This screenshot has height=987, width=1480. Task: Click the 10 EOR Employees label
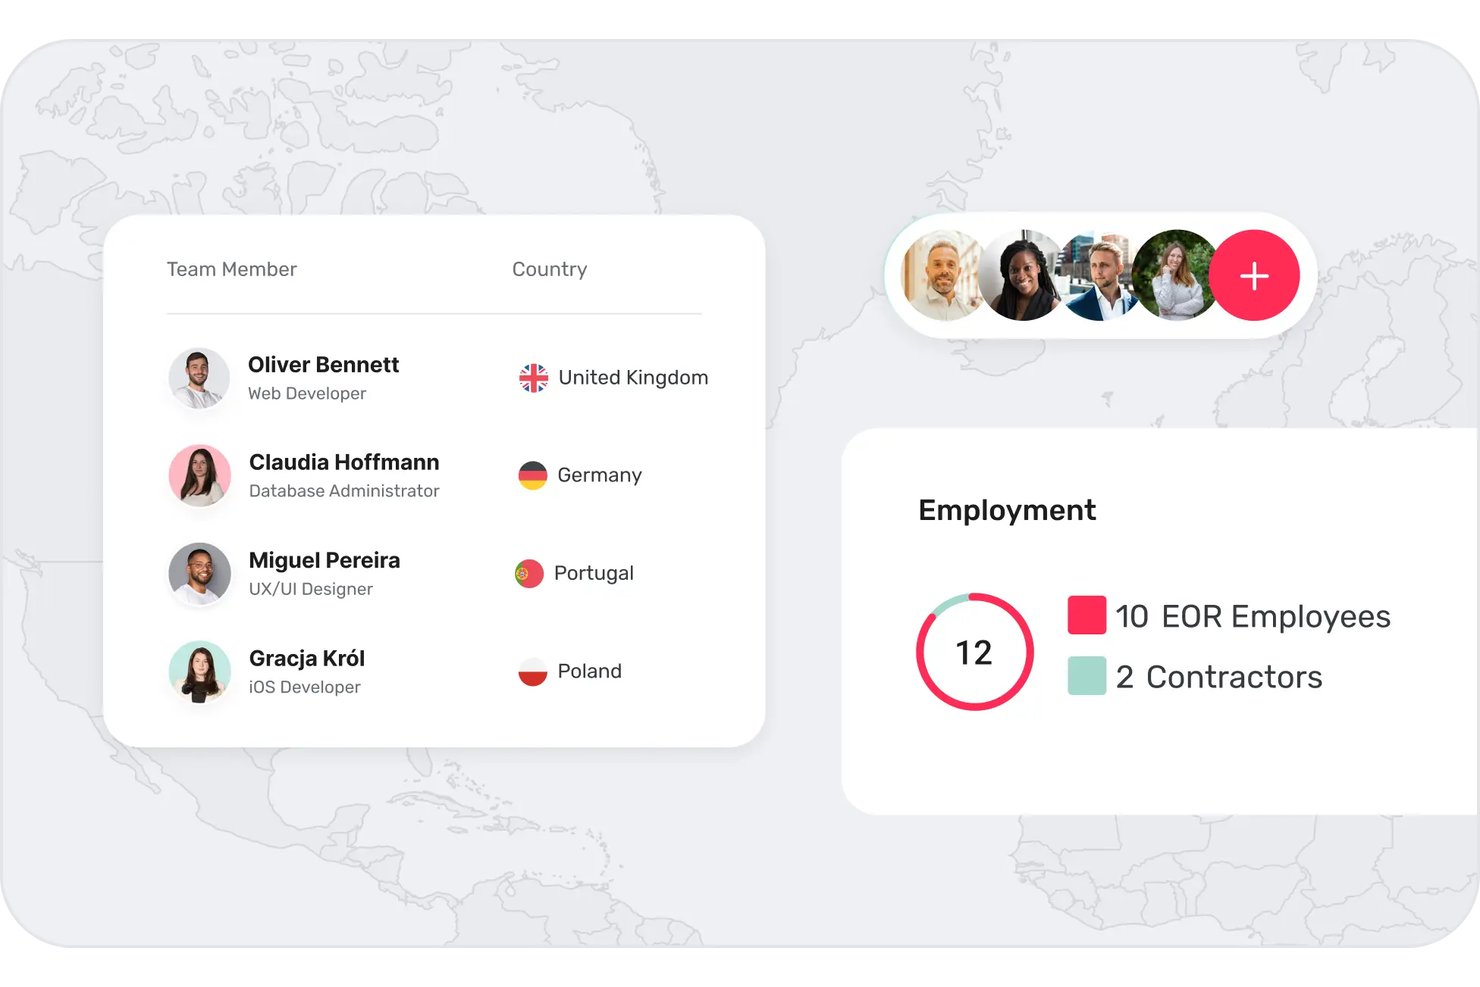(1253, 617)
